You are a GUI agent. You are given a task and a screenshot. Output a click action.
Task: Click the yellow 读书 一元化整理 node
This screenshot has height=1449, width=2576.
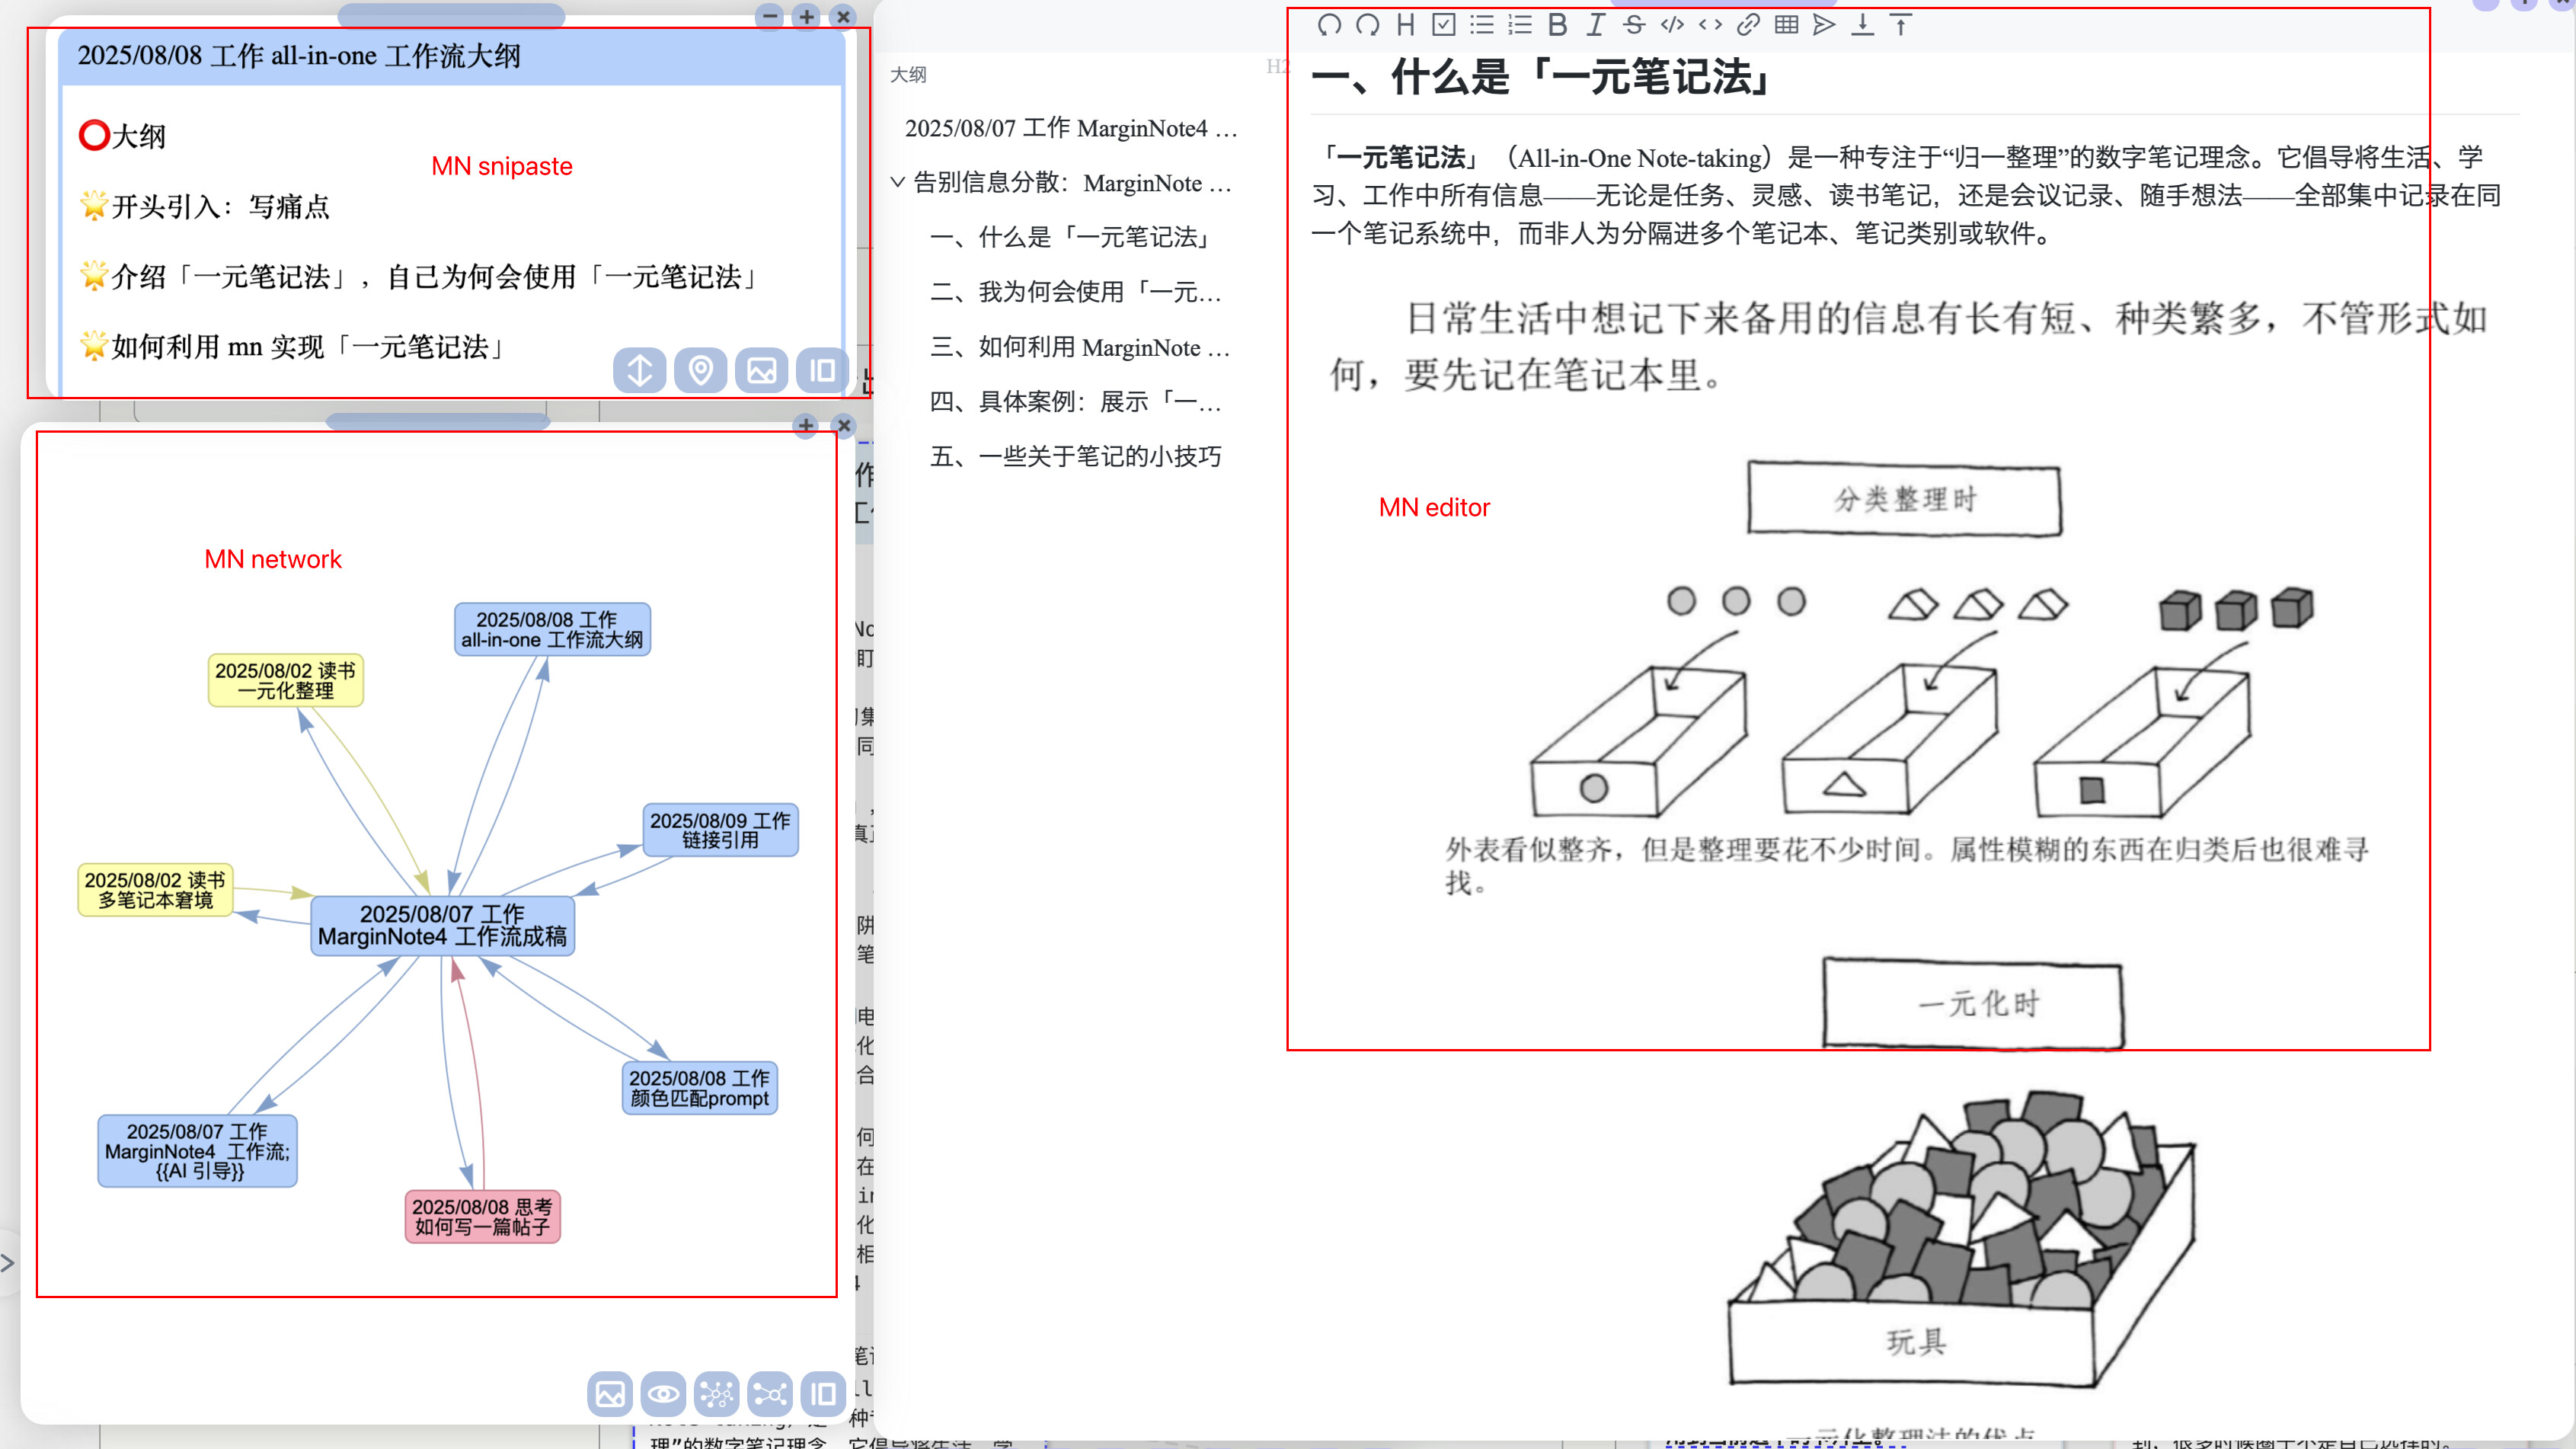coord(285,680)
